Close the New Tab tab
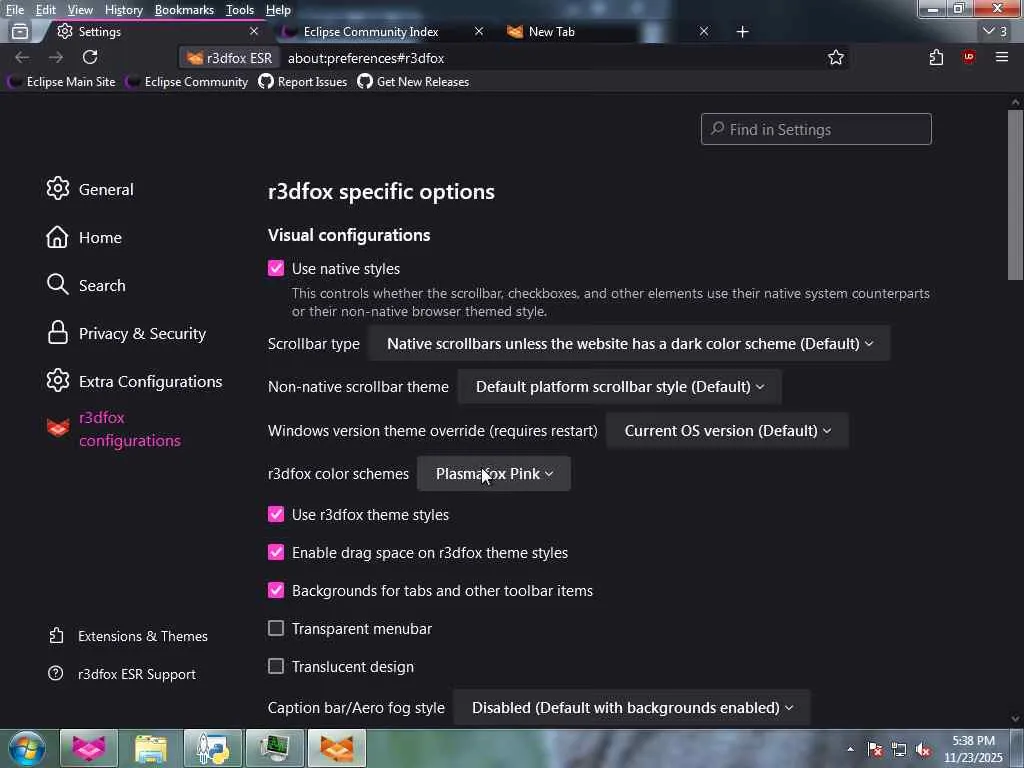 click(x=703, y=31)
